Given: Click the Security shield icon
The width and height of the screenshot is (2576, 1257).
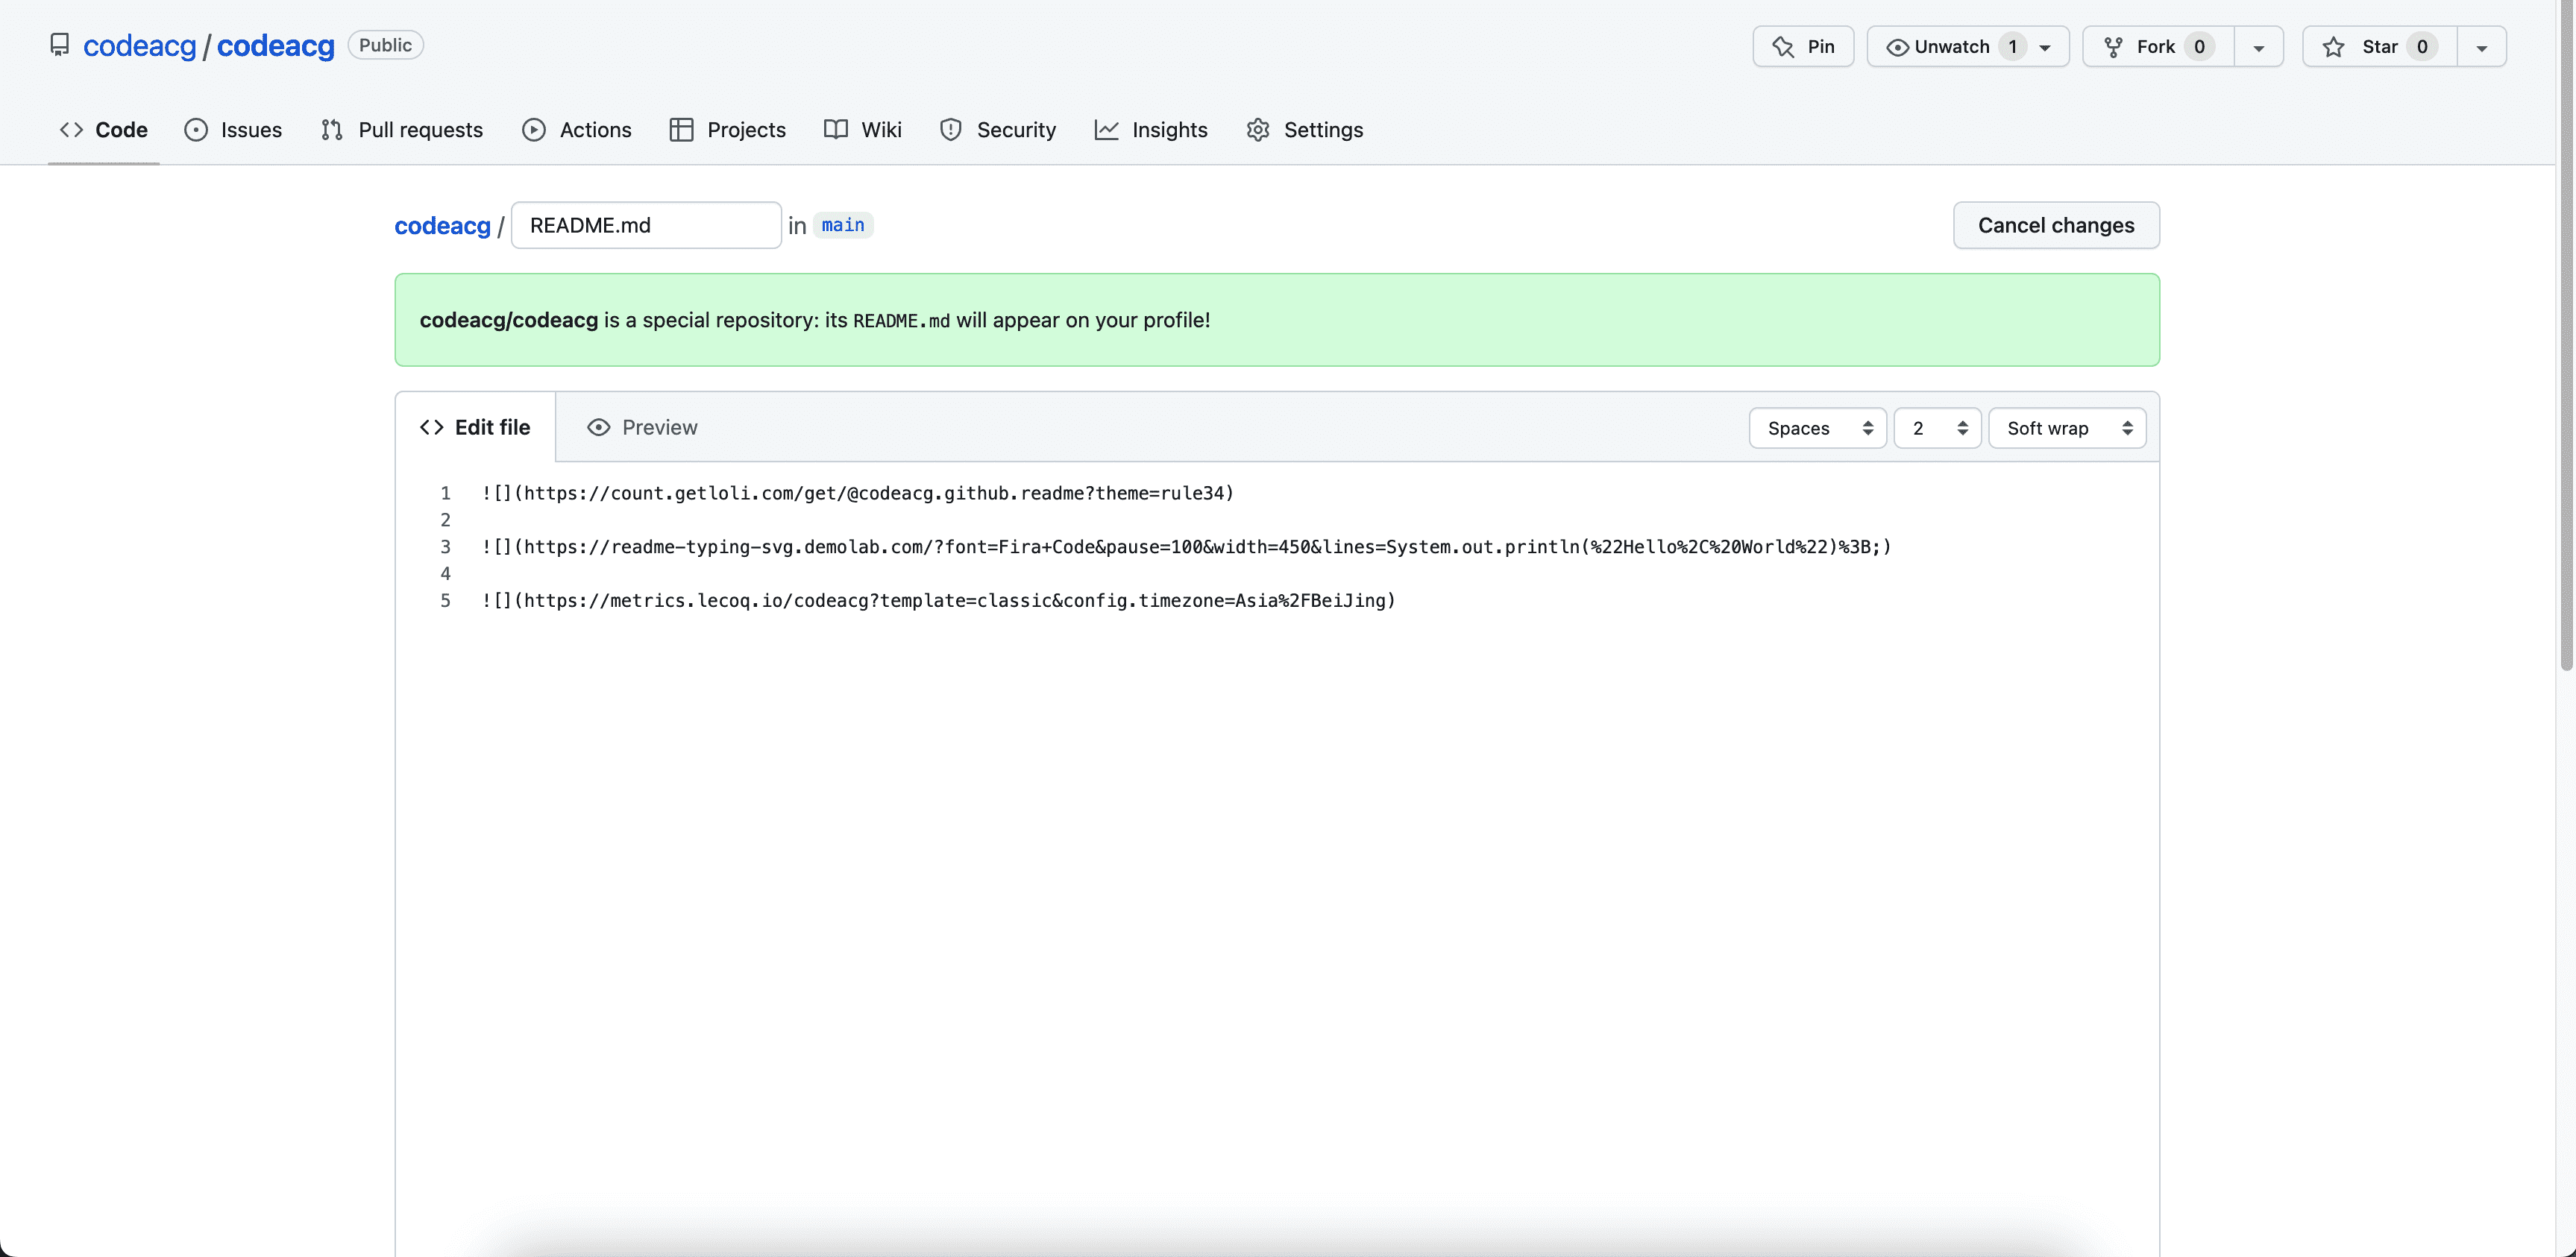Looking at the screenshot, I should tap(951, 130).
